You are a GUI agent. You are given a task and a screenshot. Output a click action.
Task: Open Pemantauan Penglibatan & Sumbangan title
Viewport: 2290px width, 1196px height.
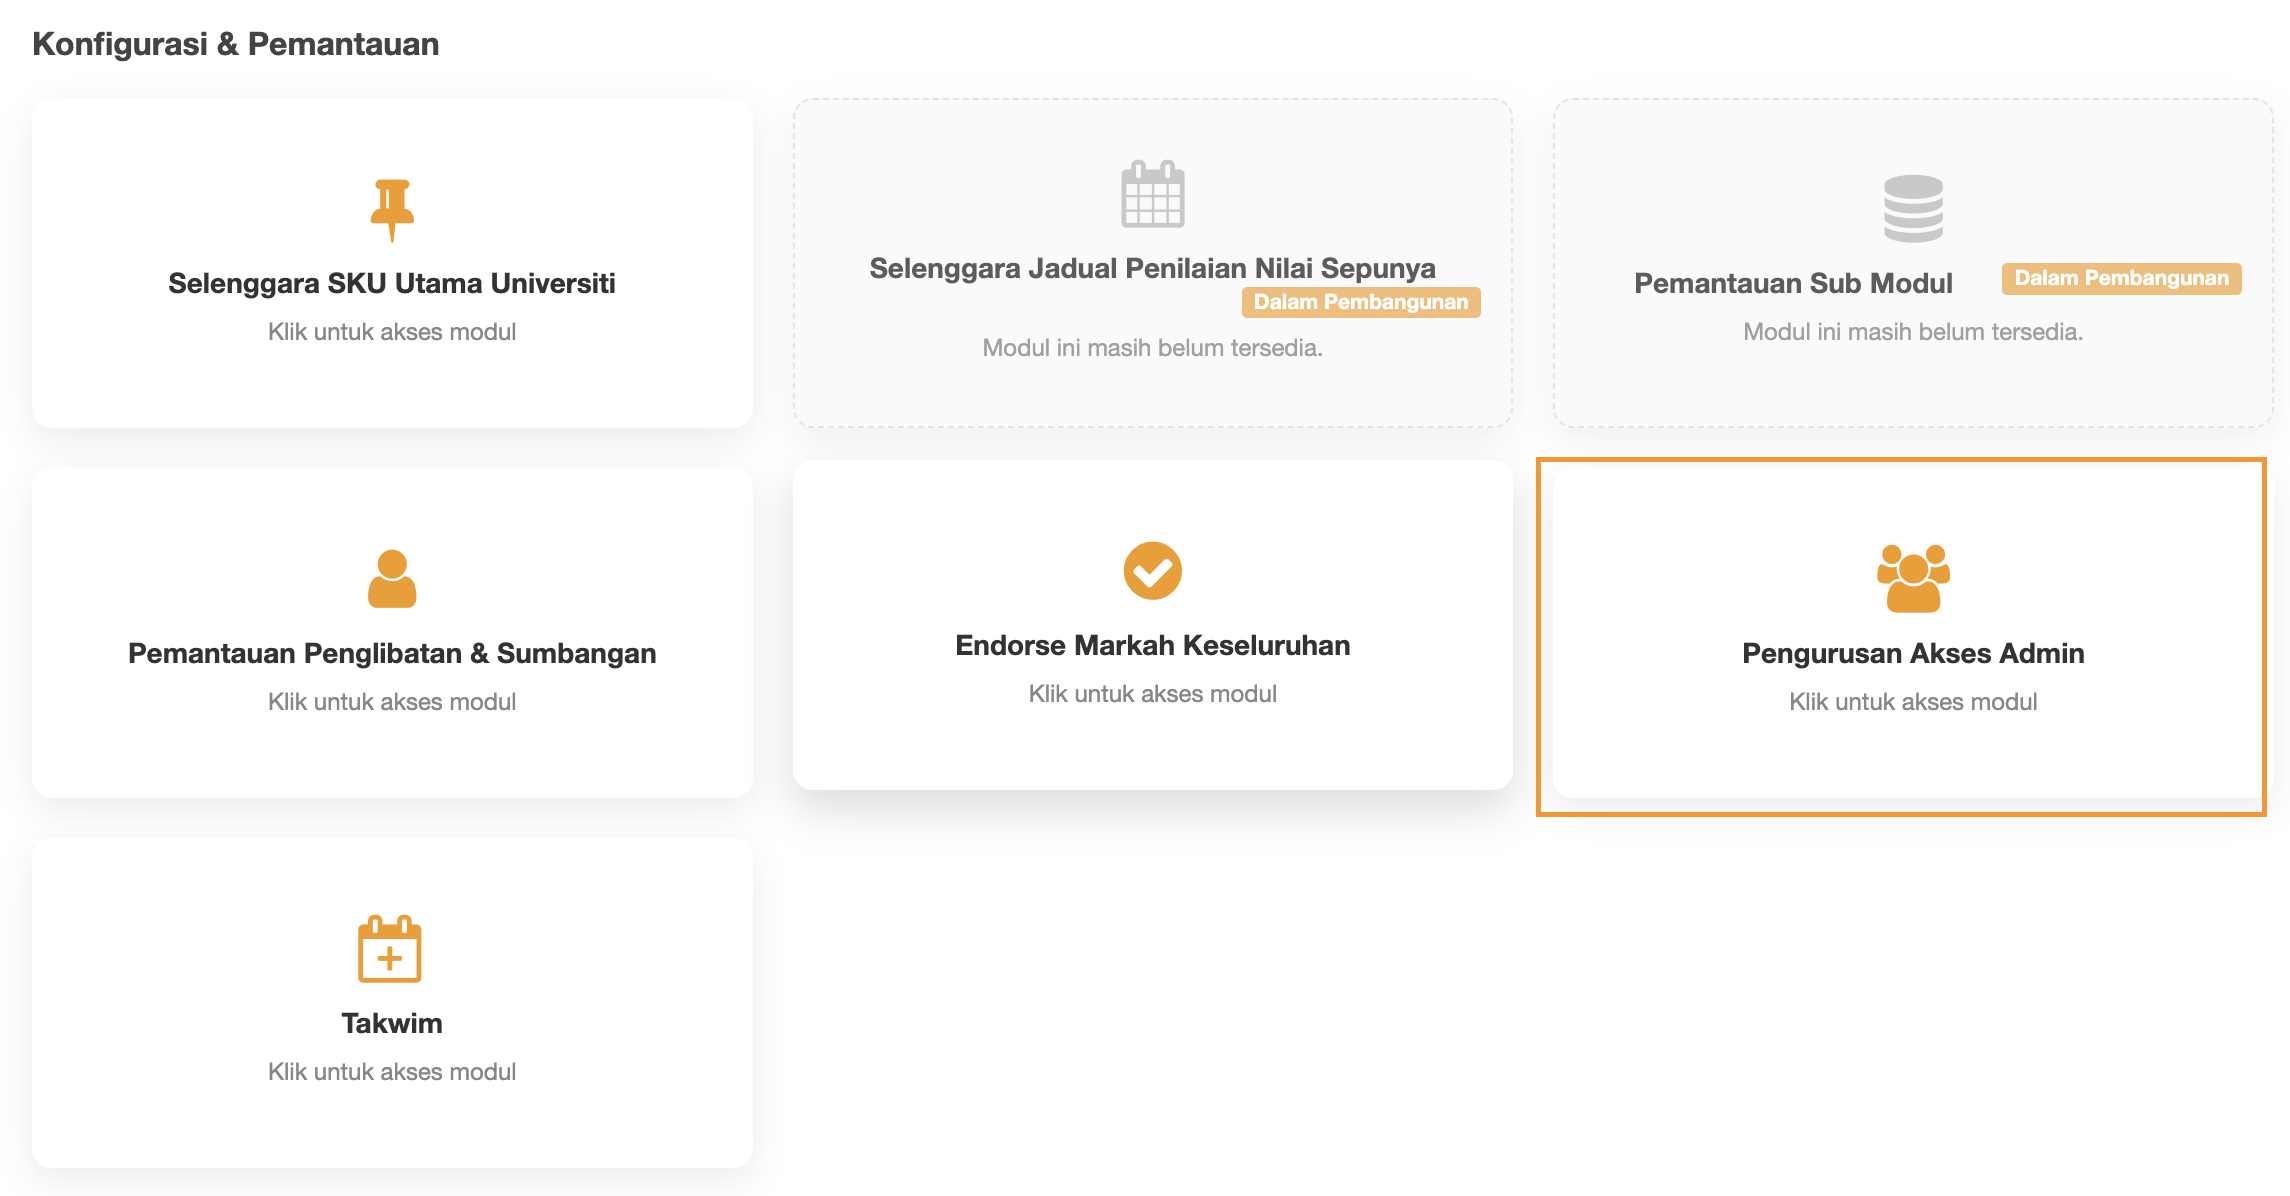392,654
